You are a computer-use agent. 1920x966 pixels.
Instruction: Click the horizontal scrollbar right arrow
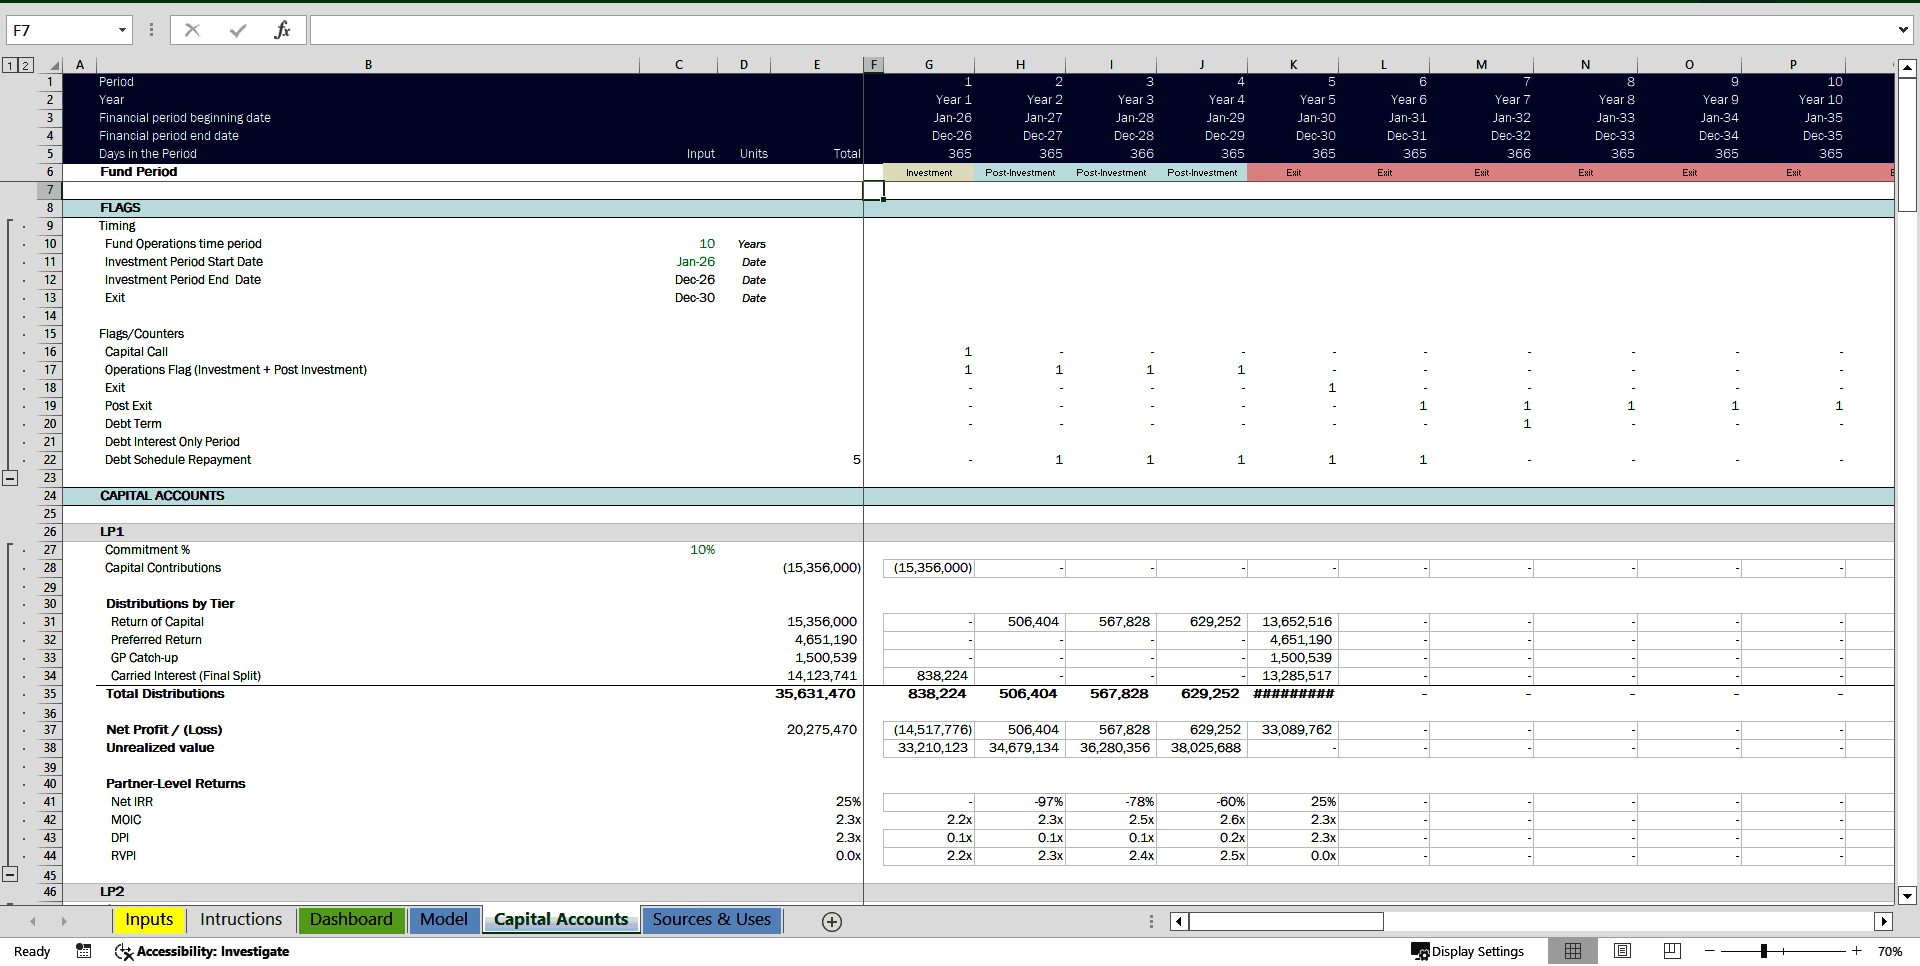pos(1884,921)
